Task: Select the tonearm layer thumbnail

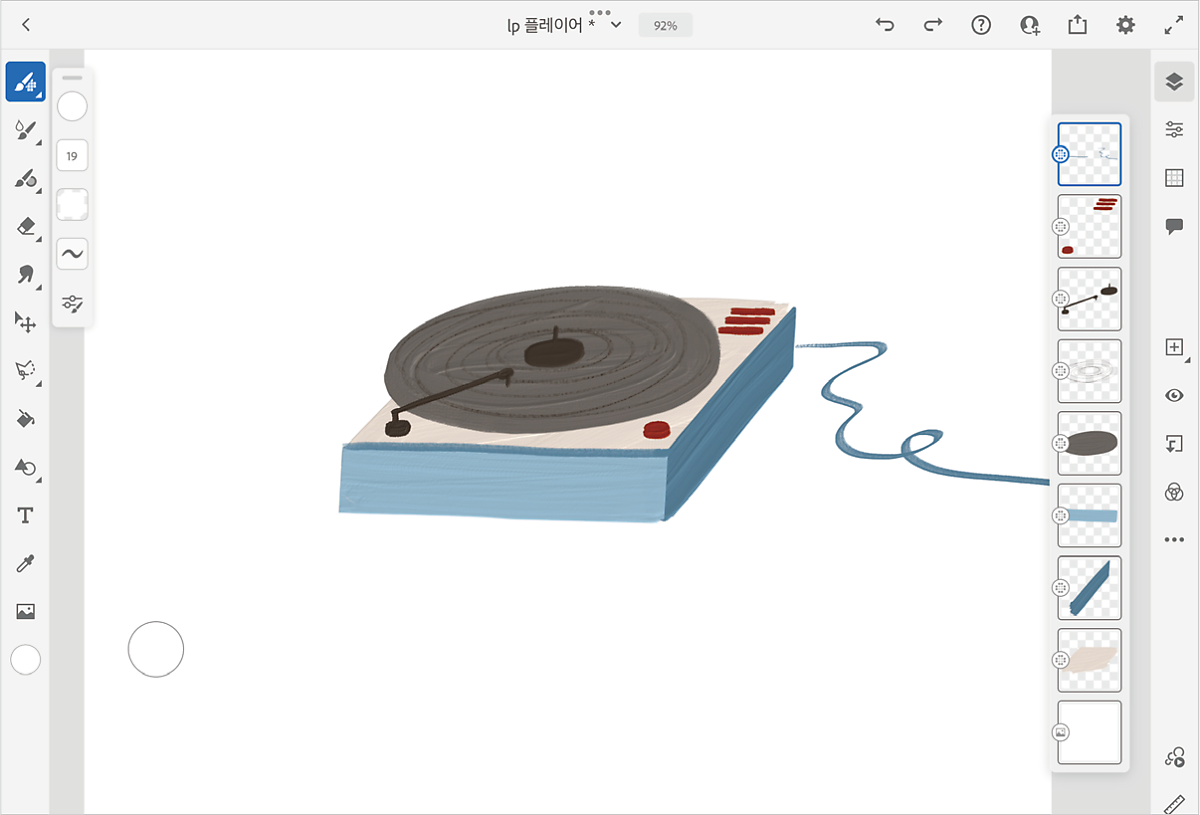Action: 1090,299
